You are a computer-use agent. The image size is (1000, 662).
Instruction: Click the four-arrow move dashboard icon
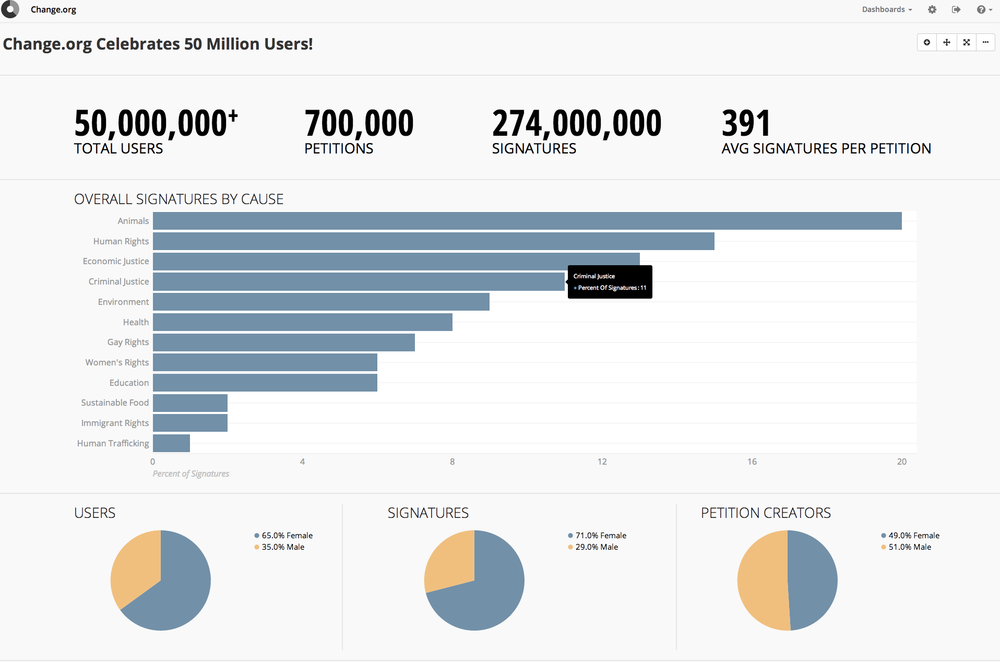click(x=946, y=42)
